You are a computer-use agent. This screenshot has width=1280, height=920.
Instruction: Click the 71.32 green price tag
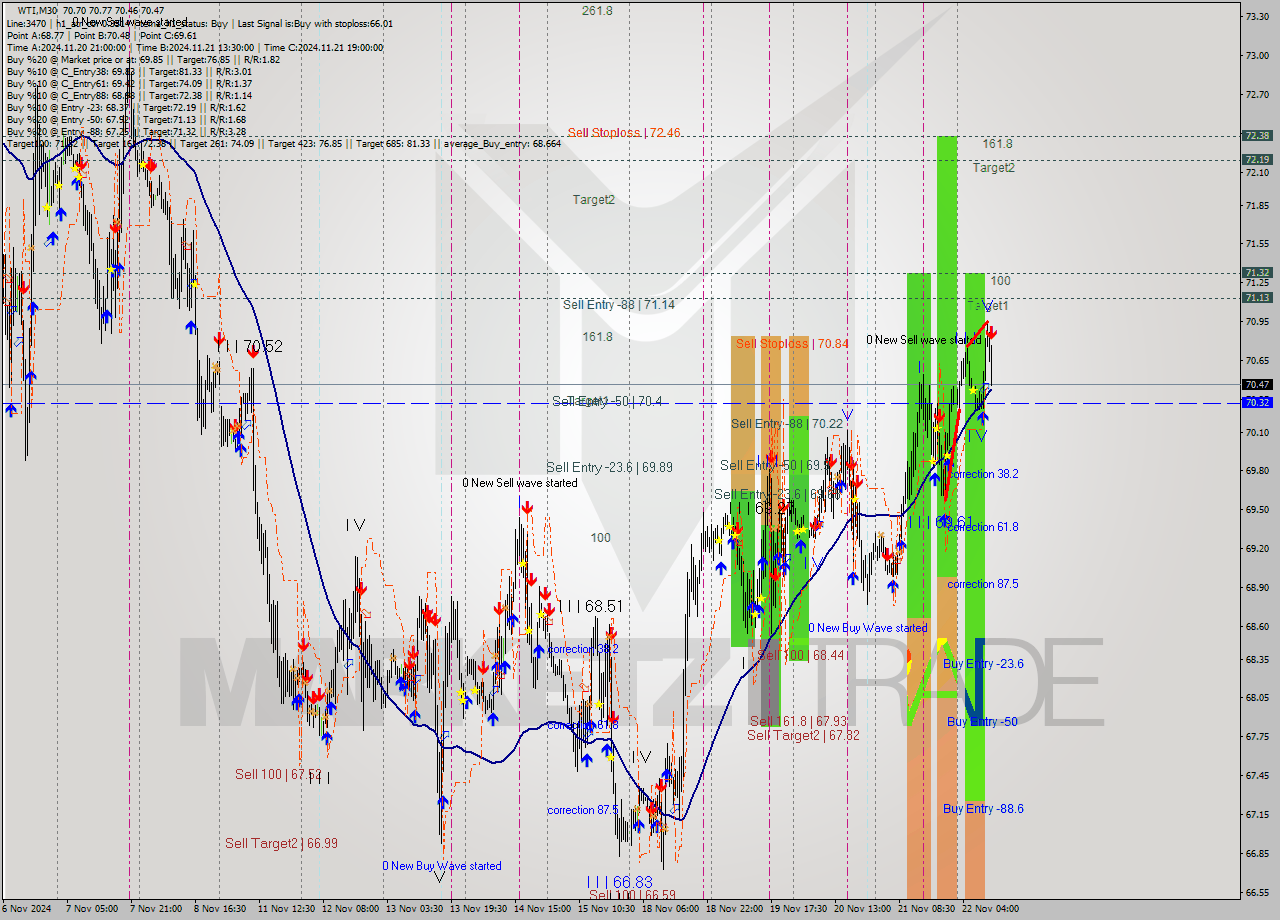(x=1257, y=273)
